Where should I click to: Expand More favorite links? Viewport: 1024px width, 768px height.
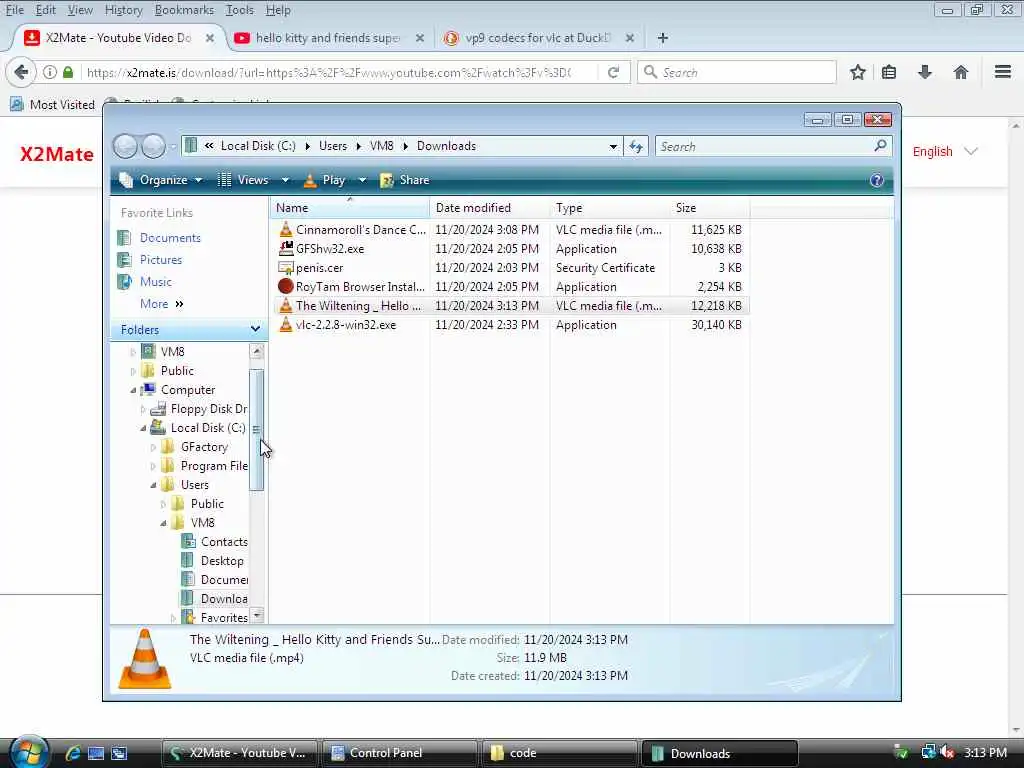(161, 304)
